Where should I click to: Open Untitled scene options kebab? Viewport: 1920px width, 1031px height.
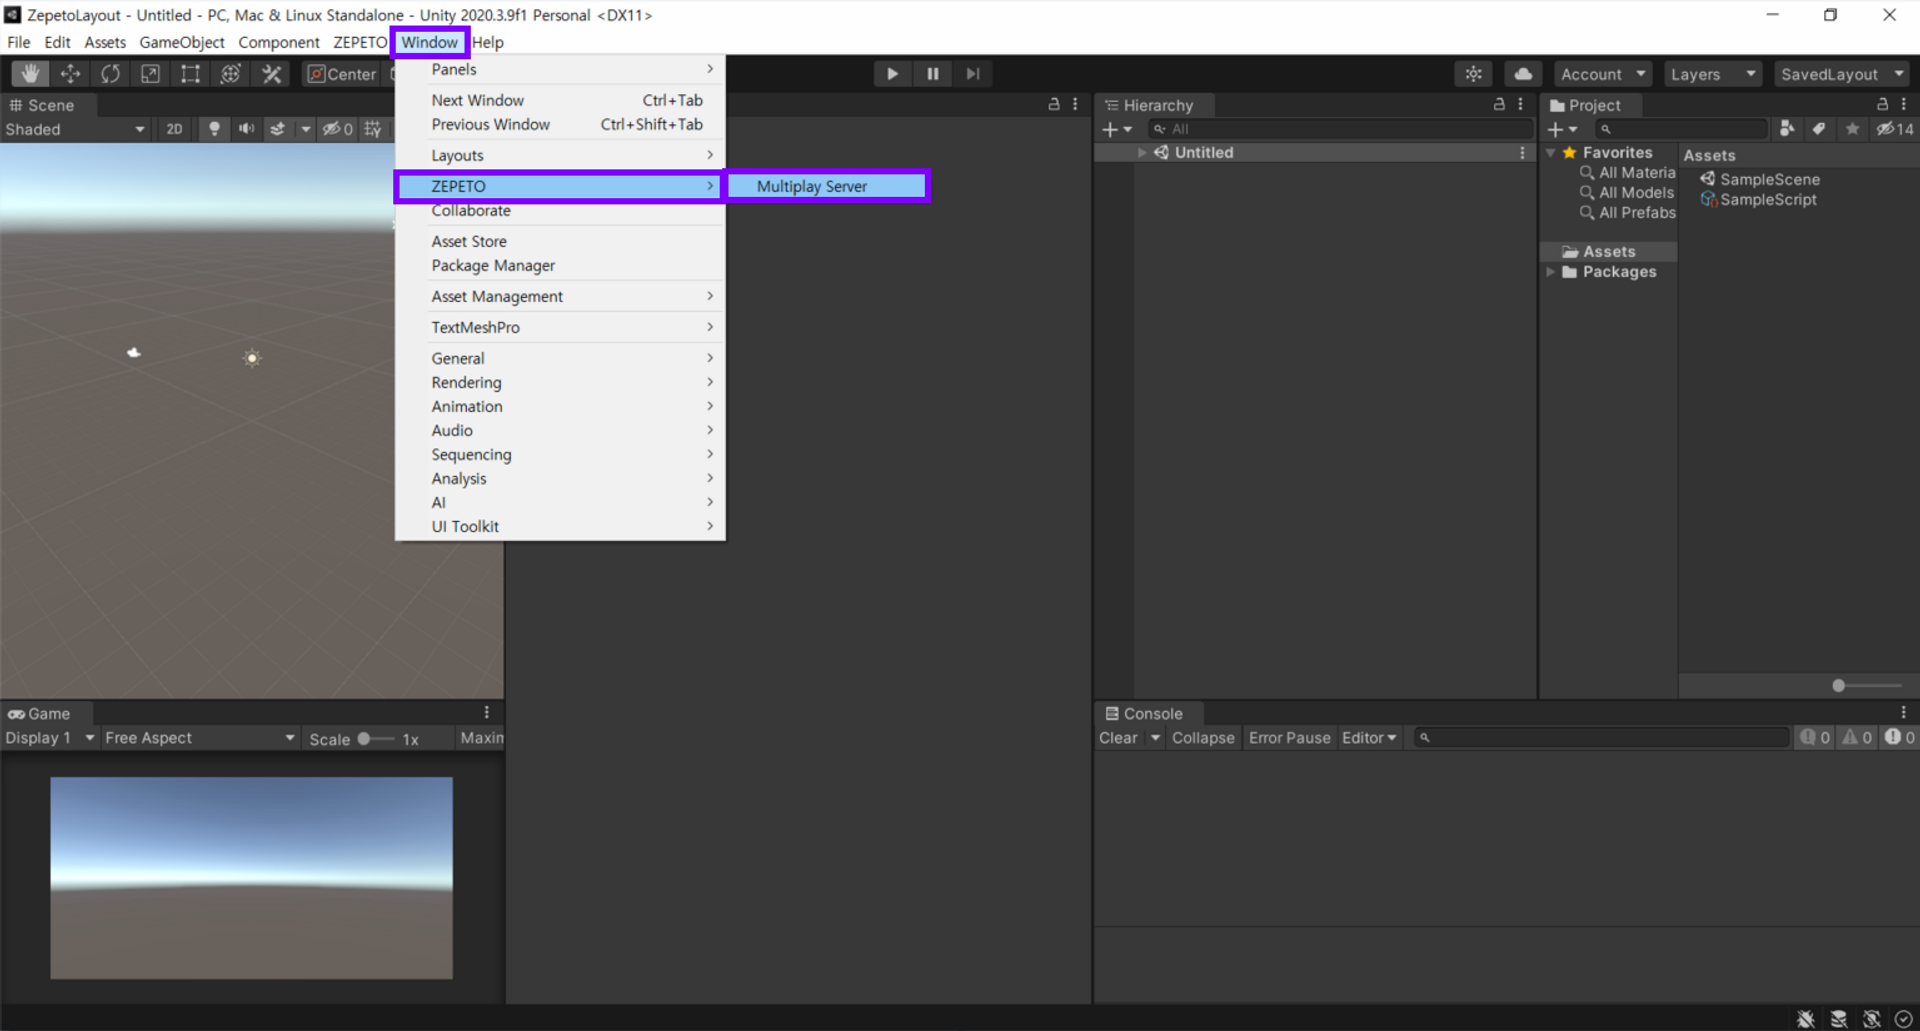click(1522, 153)
